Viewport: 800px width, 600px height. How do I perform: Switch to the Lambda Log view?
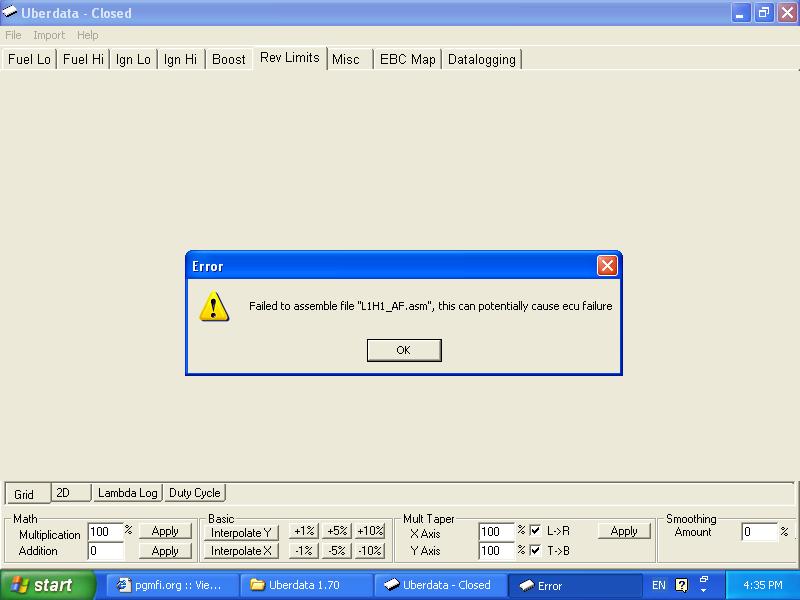[x=127, y=493]
